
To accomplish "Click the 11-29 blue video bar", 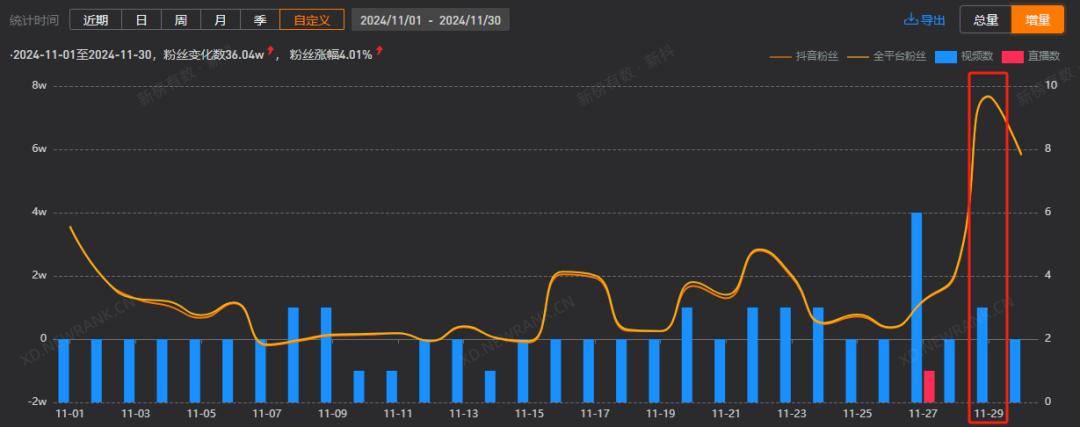I will [982, 355].
